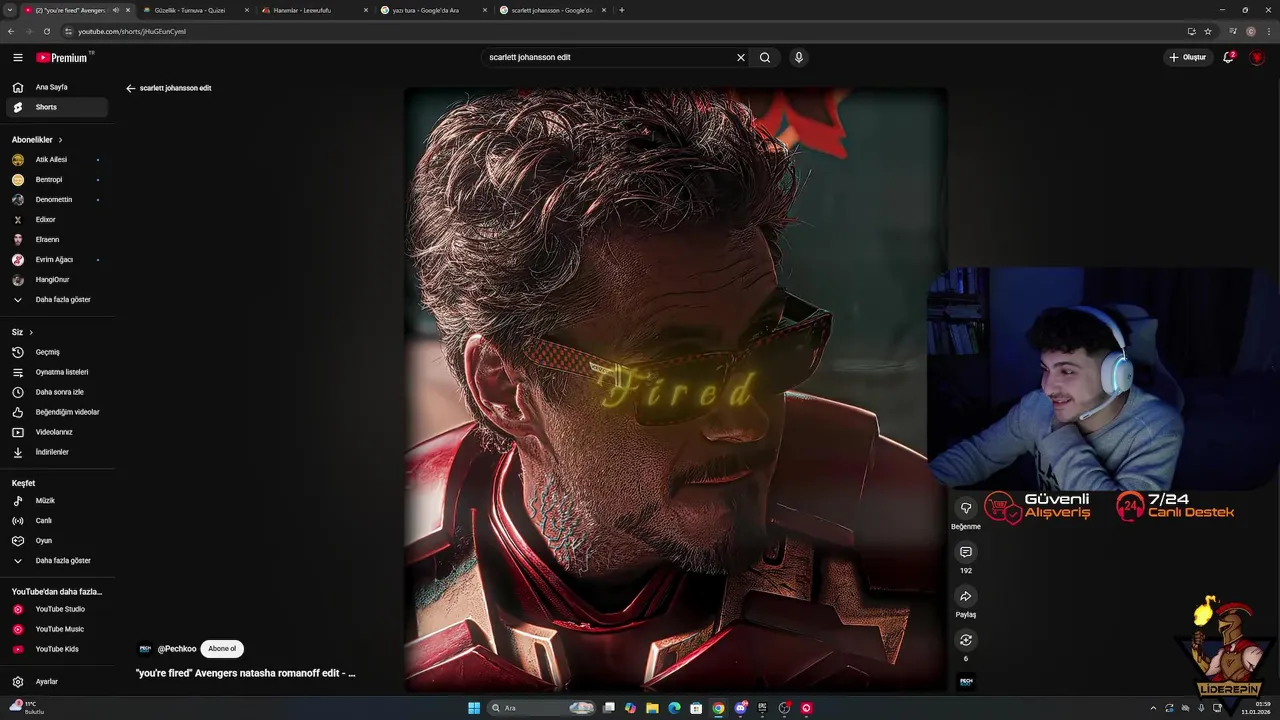This screenshot has width=1280, height=720.
Task: Open the @Pechkoo channel avatar
Action: 145,649
